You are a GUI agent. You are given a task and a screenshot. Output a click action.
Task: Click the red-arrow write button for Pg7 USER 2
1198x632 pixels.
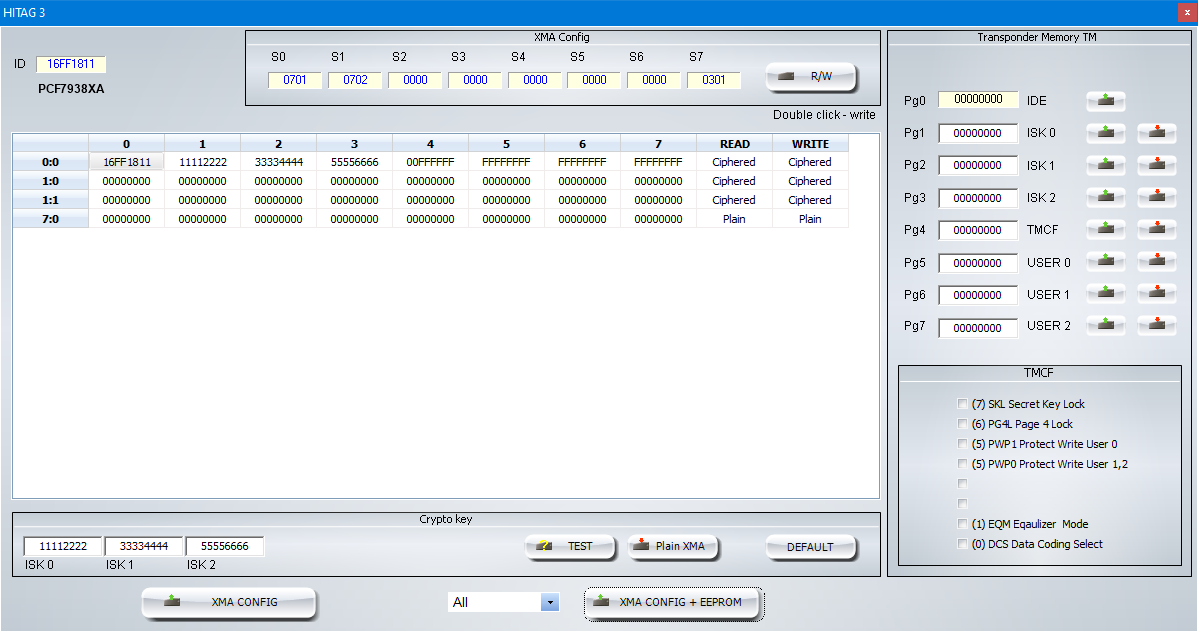[1157, 326]
